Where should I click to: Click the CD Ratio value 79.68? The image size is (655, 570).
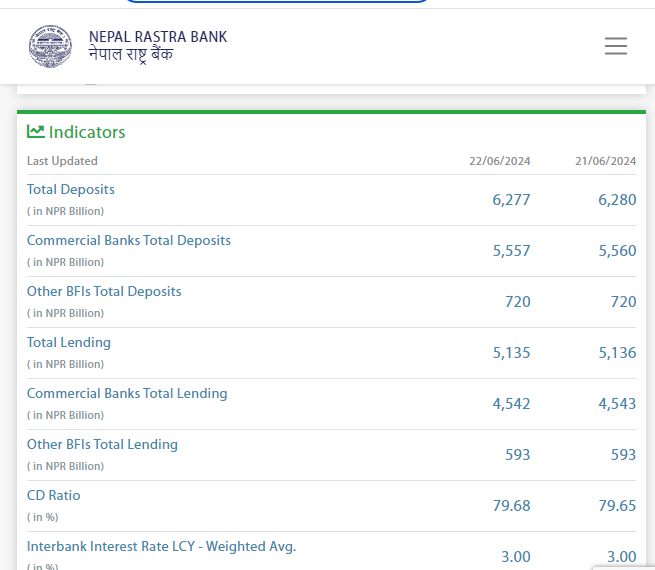[511, 505]
